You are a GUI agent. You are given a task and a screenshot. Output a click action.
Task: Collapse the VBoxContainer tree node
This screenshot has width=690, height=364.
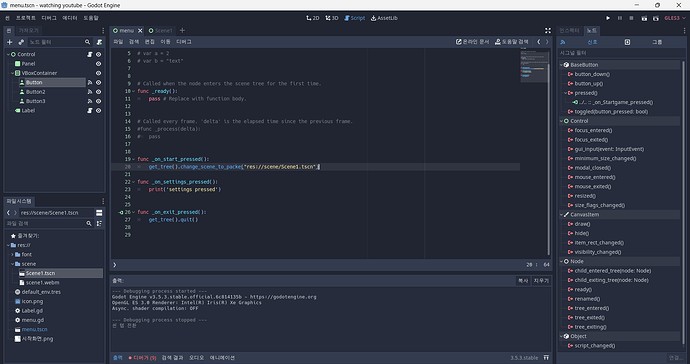[12, 73]
